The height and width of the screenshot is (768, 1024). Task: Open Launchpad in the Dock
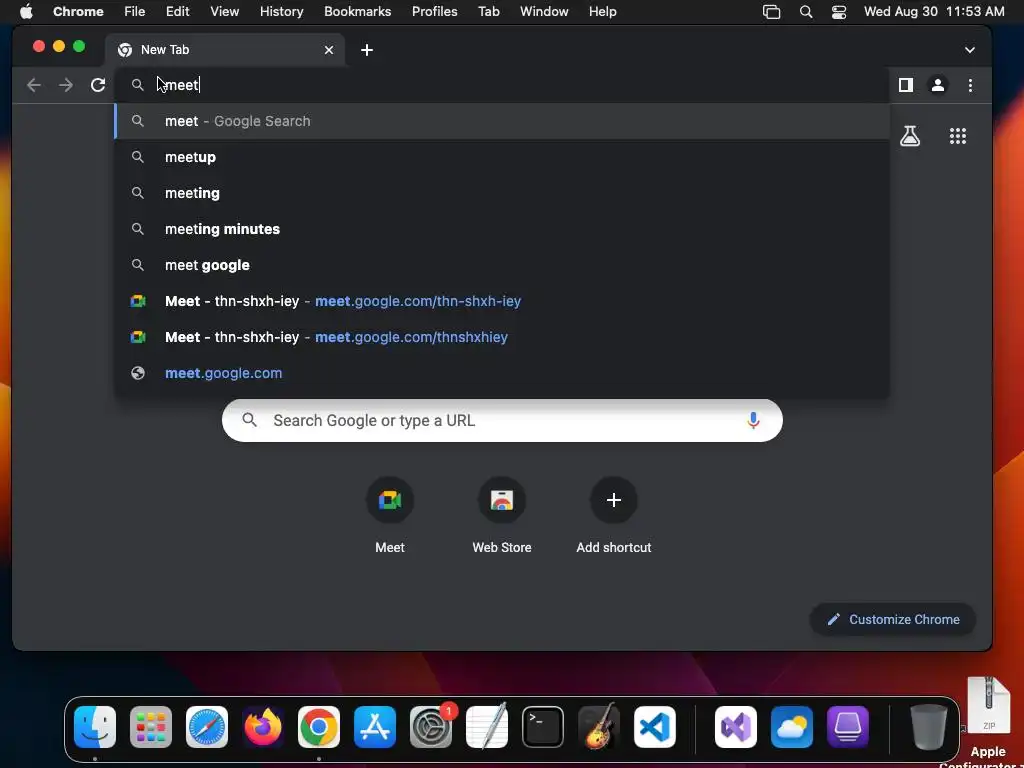coord(151,726)
